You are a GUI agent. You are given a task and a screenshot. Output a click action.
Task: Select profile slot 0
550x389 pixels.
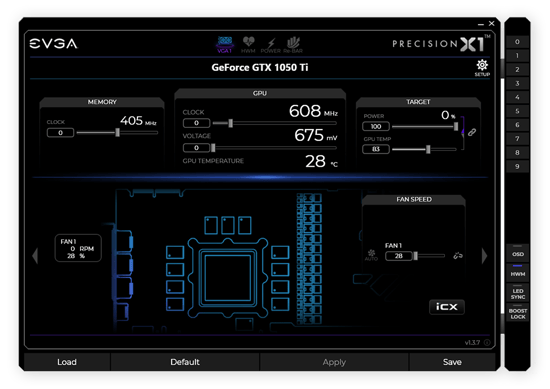[517, 42]
